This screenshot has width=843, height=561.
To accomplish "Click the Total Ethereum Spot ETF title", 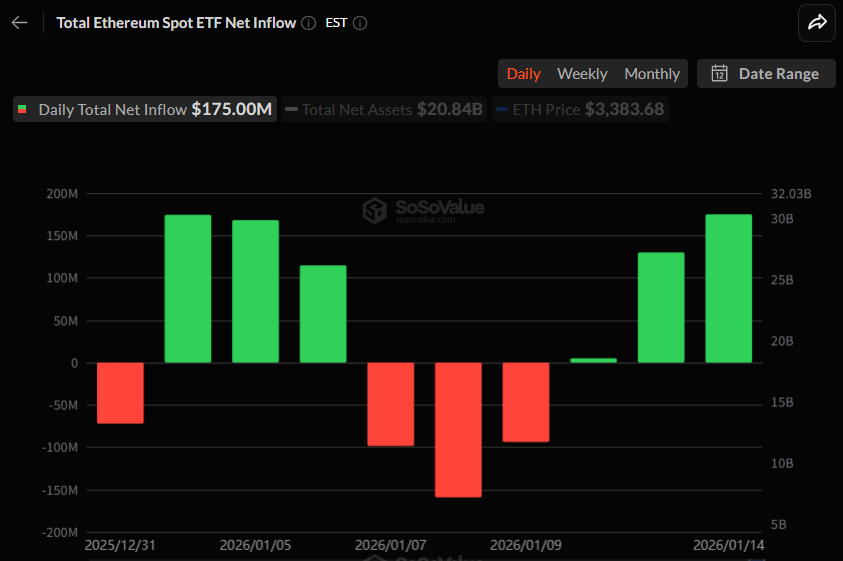I will (176, 22).
